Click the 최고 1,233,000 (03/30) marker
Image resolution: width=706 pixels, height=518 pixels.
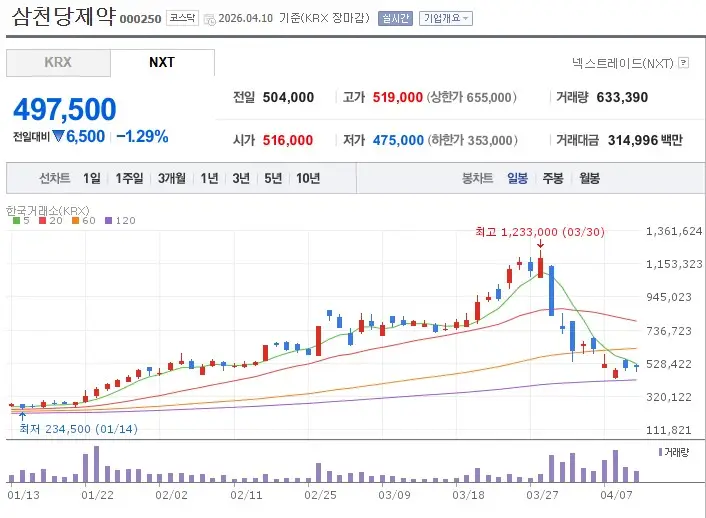pos(540,232)
